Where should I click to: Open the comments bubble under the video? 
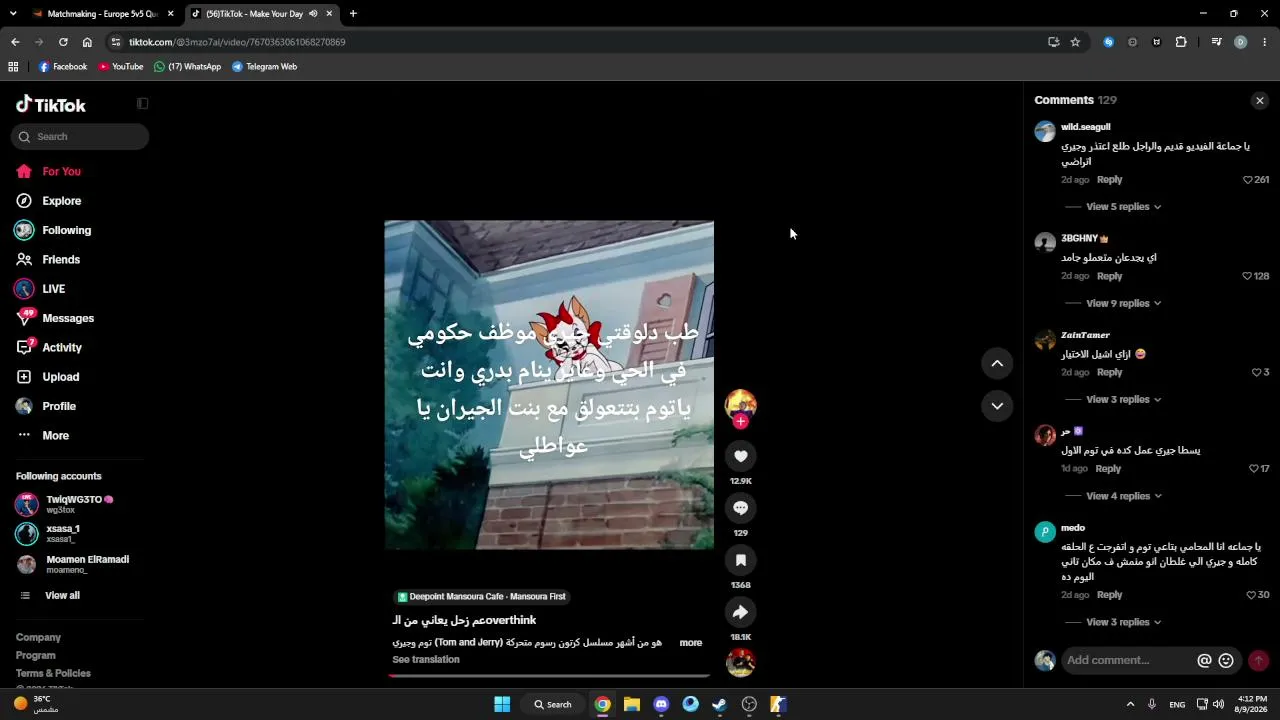tap(740, 508)
